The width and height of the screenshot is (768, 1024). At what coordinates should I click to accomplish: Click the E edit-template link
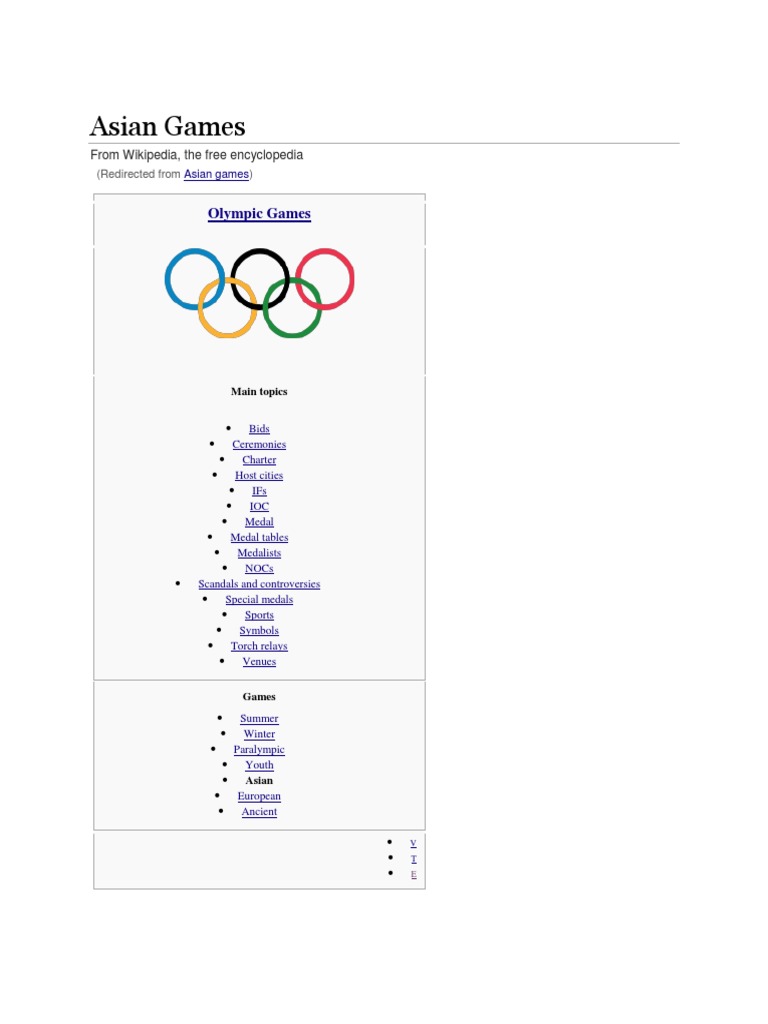tap(413, 874)
